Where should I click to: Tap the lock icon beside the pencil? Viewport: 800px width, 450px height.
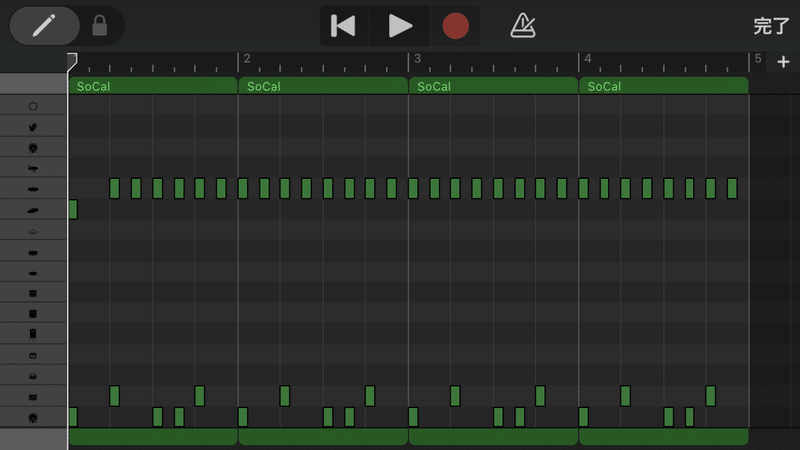click(x=99, y=26)
